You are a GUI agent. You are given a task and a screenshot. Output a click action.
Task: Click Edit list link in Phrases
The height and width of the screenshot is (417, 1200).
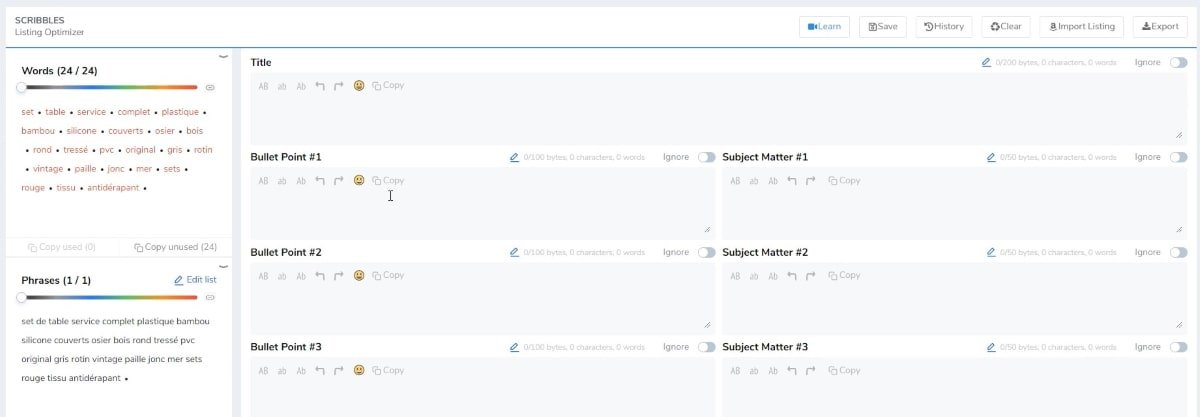[195, 280]
